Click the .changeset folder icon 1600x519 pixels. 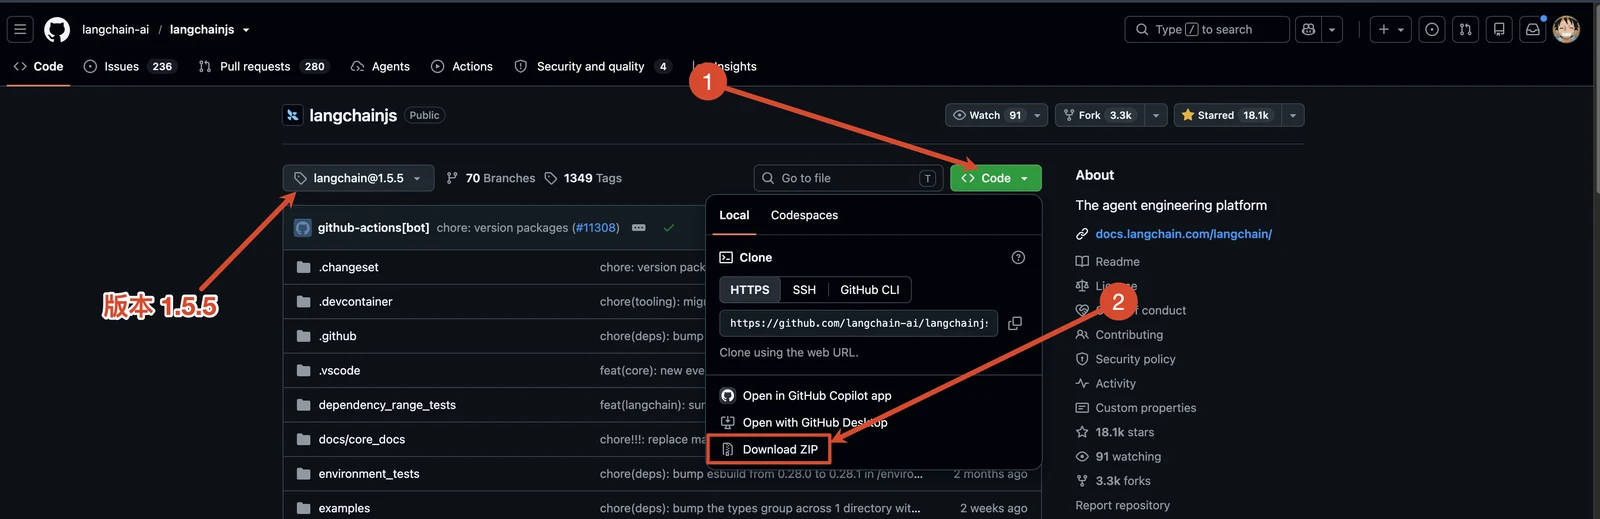point(303,267)
